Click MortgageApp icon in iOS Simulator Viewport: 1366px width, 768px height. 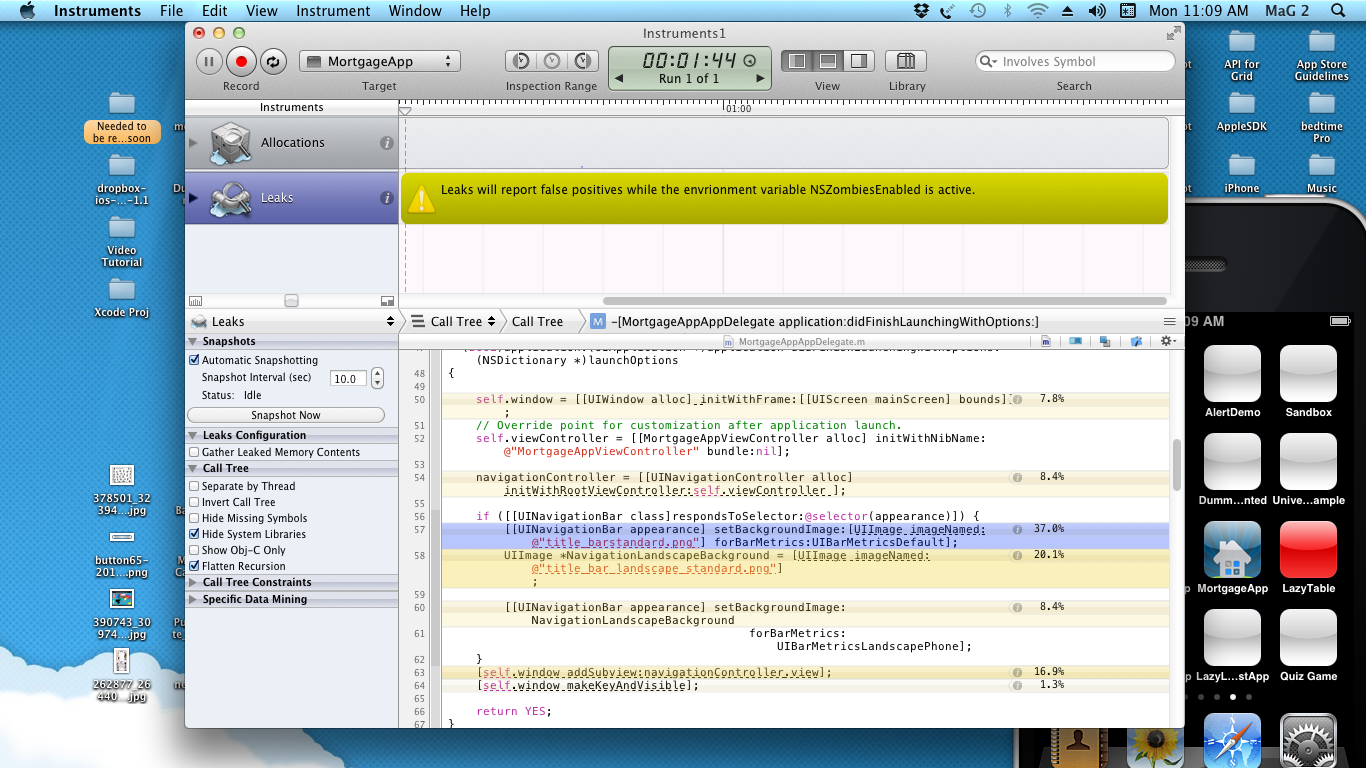(x=1232, y=550)
